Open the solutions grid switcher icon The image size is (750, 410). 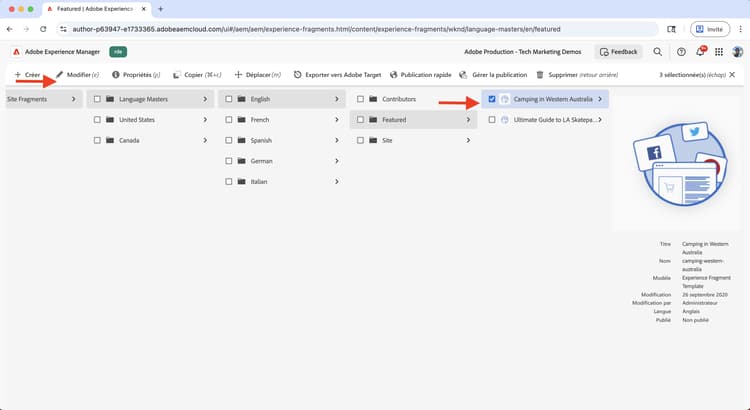coord(719,52)
